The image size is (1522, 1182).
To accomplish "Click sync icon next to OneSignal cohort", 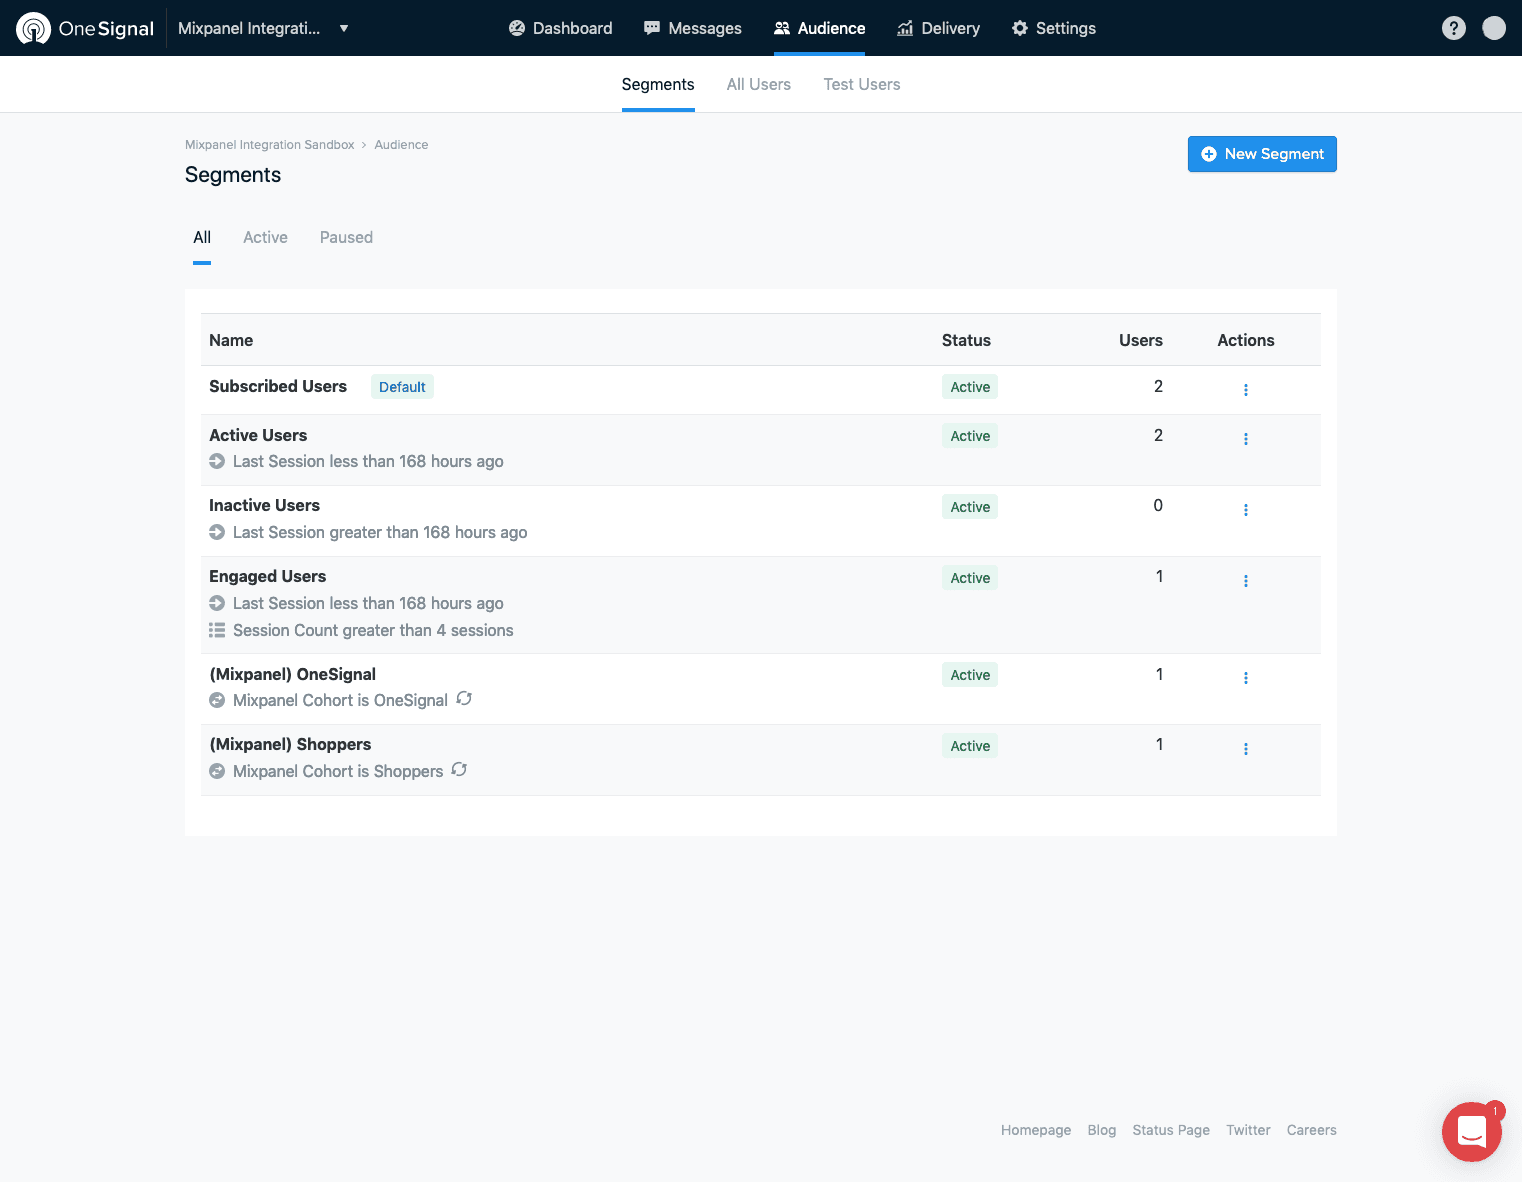I will [464, 699].
